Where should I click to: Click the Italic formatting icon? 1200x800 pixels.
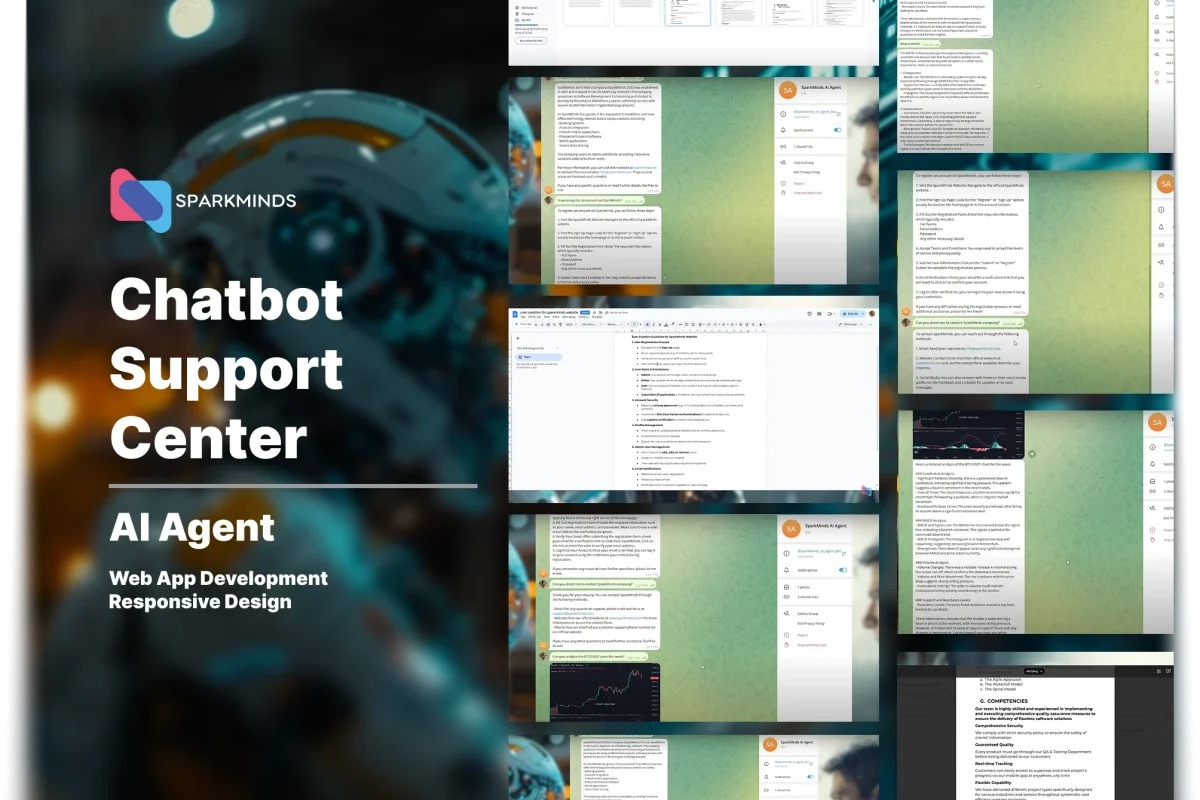click(x=653, y=324)
